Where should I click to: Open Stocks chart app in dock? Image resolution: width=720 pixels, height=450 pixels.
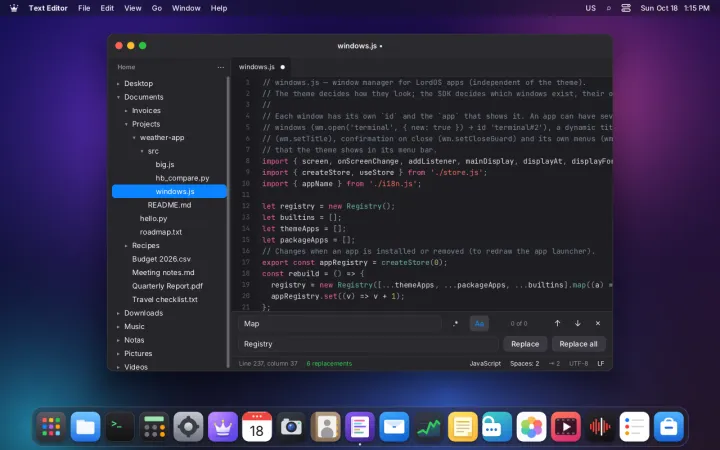428,427
